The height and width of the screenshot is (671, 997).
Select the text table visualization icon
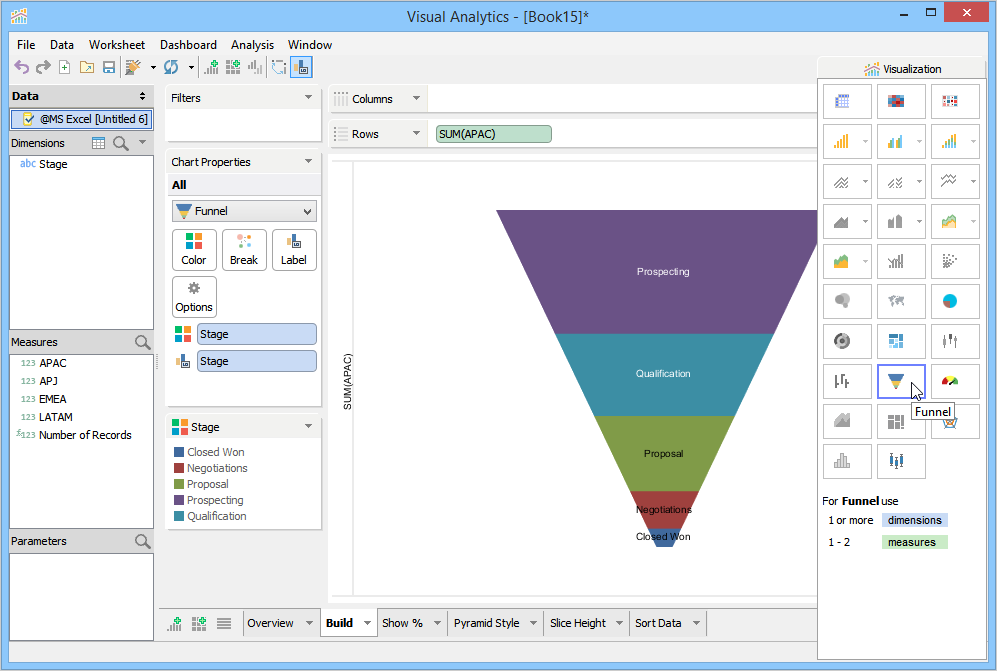(847, 100)
